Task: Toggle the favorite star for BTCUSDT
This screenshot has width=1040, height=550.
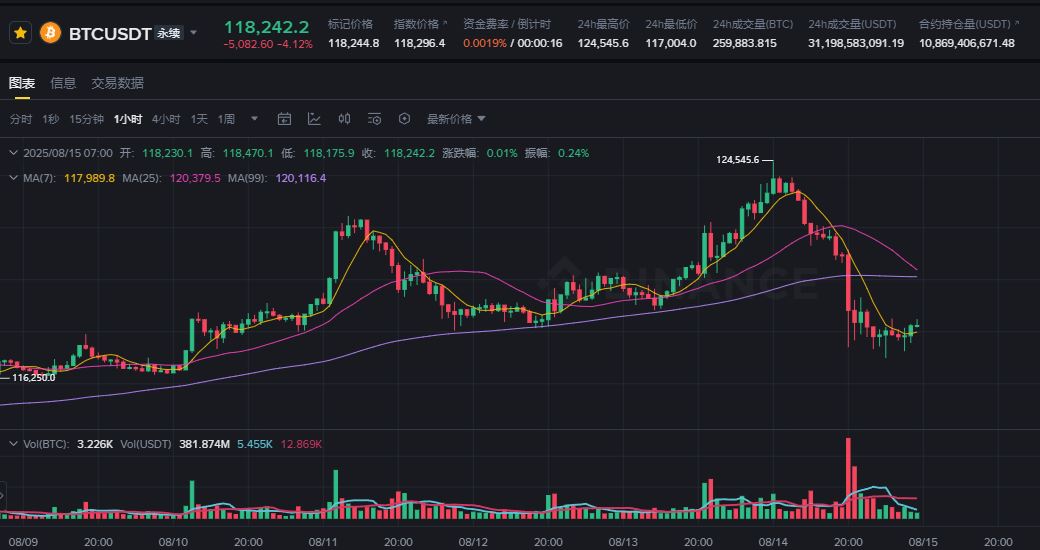Action: point(20,33)
